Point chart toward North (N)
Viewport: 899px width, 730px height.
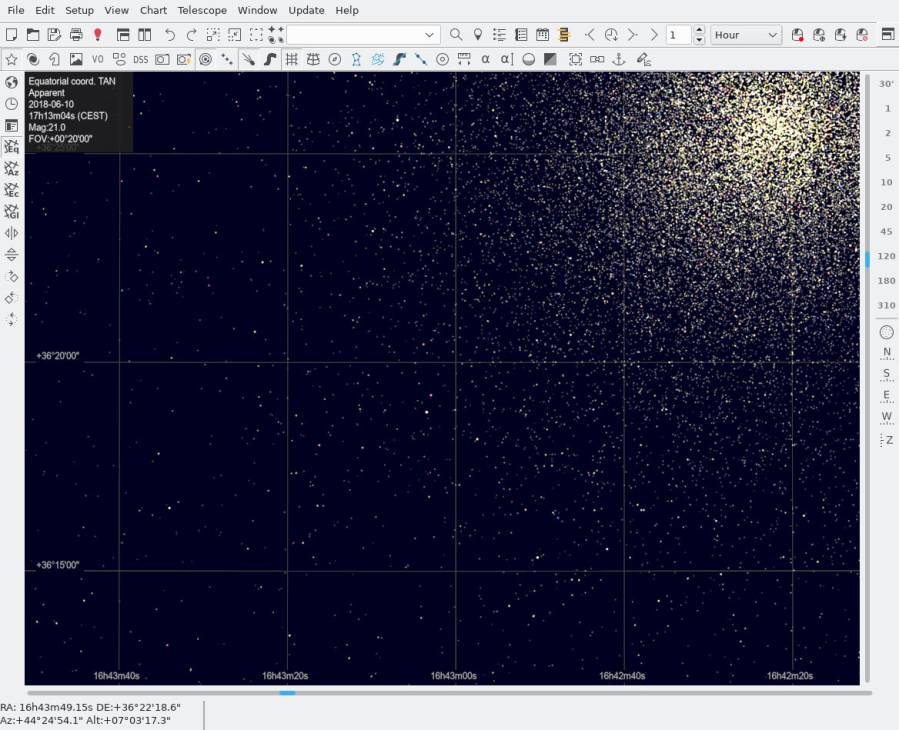click(887, 353)
